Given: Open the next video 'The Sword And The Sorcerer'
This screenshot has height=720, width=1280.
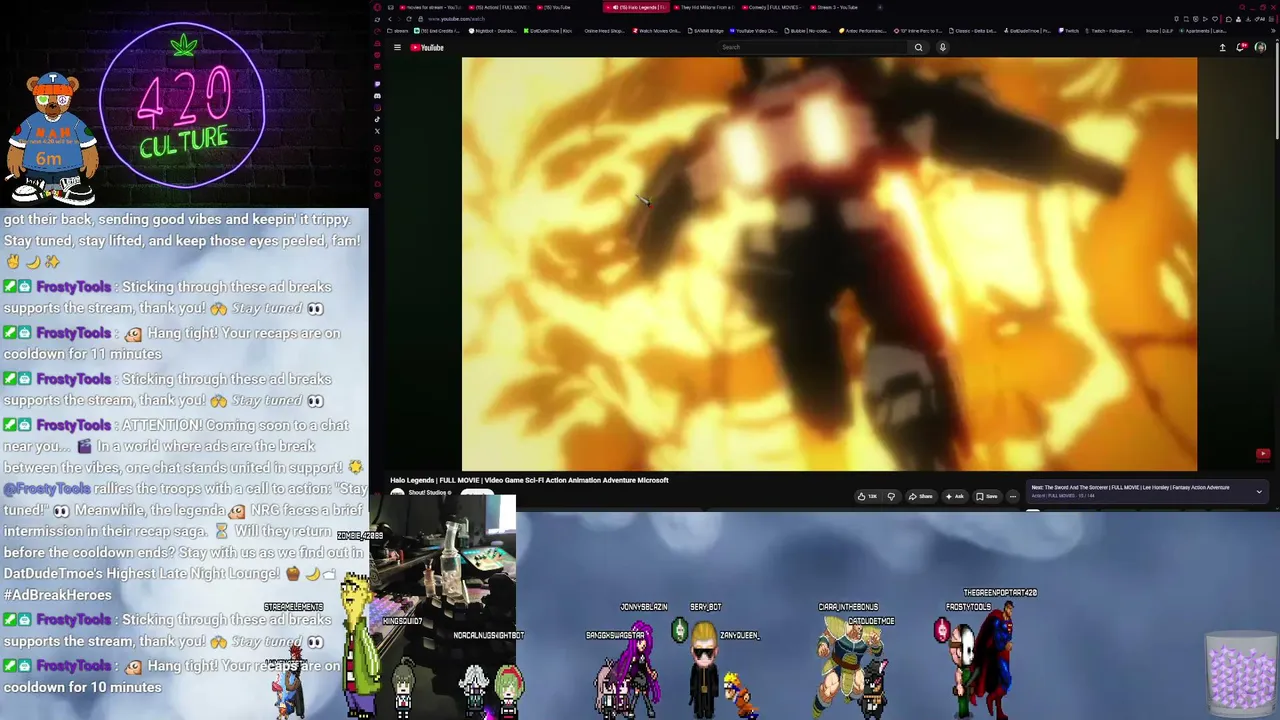Looking at the screenshot, I should coord(1130,488).
